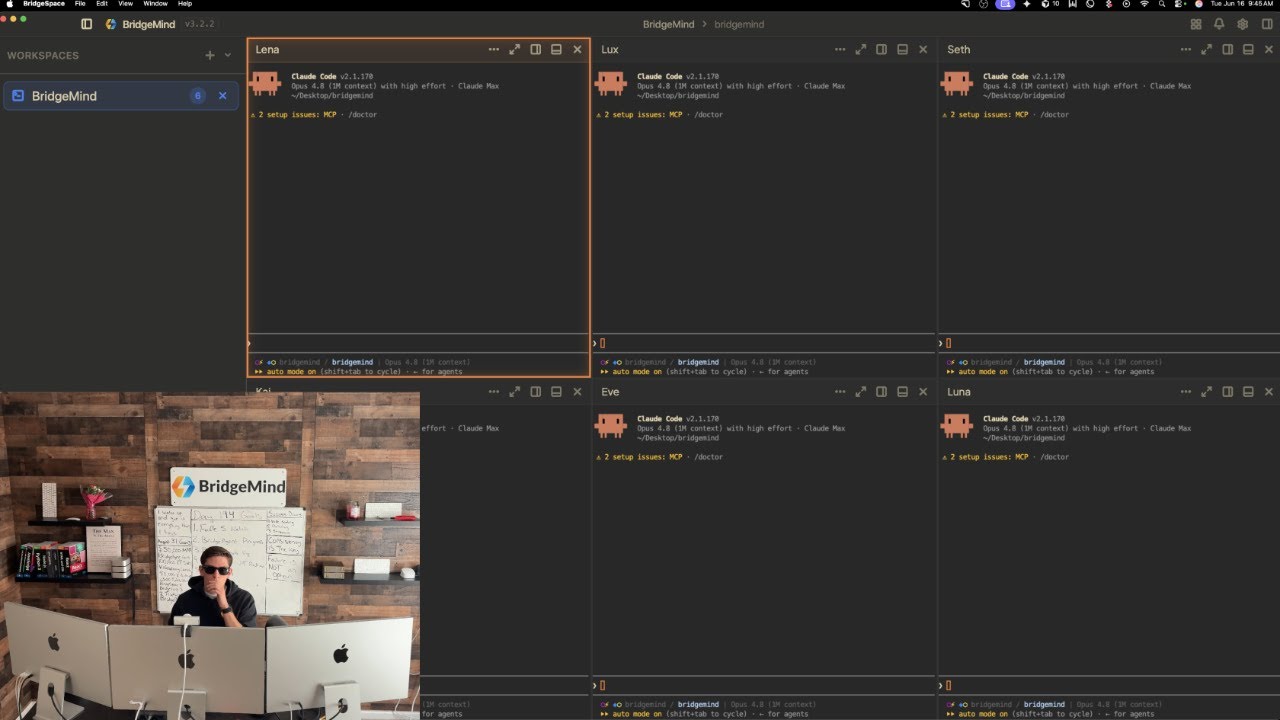Viewport: 1280px width, 720px height.
Task: Click bridgemind folder breadcrumb in top bar
Action: pyautogui.click(x=739, y=24)
